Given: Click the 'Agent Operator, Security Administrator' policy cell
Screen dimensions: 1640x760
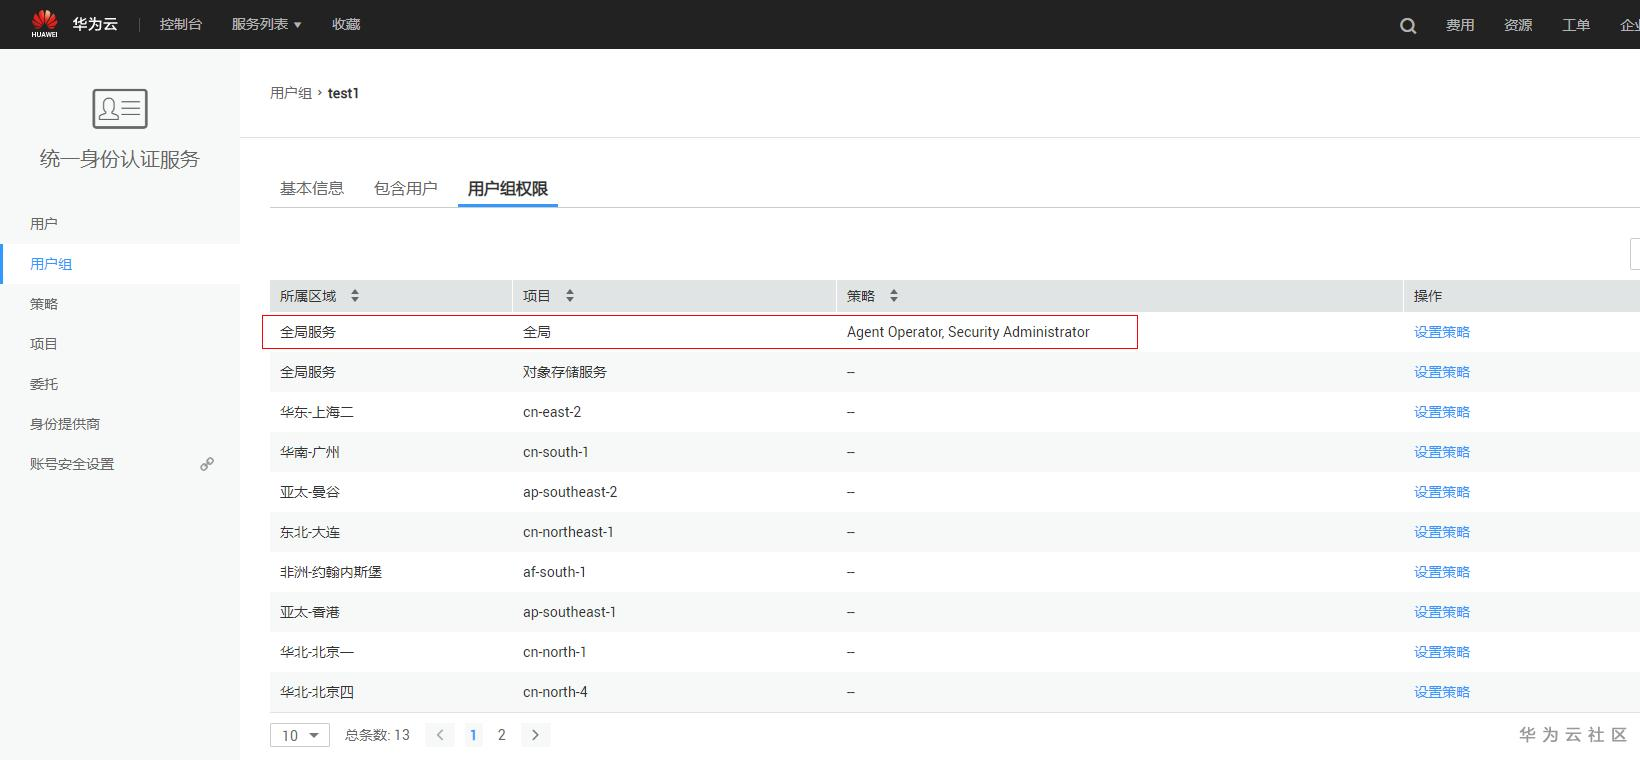Looking at the screenshot, I should [x=968, y=332].
